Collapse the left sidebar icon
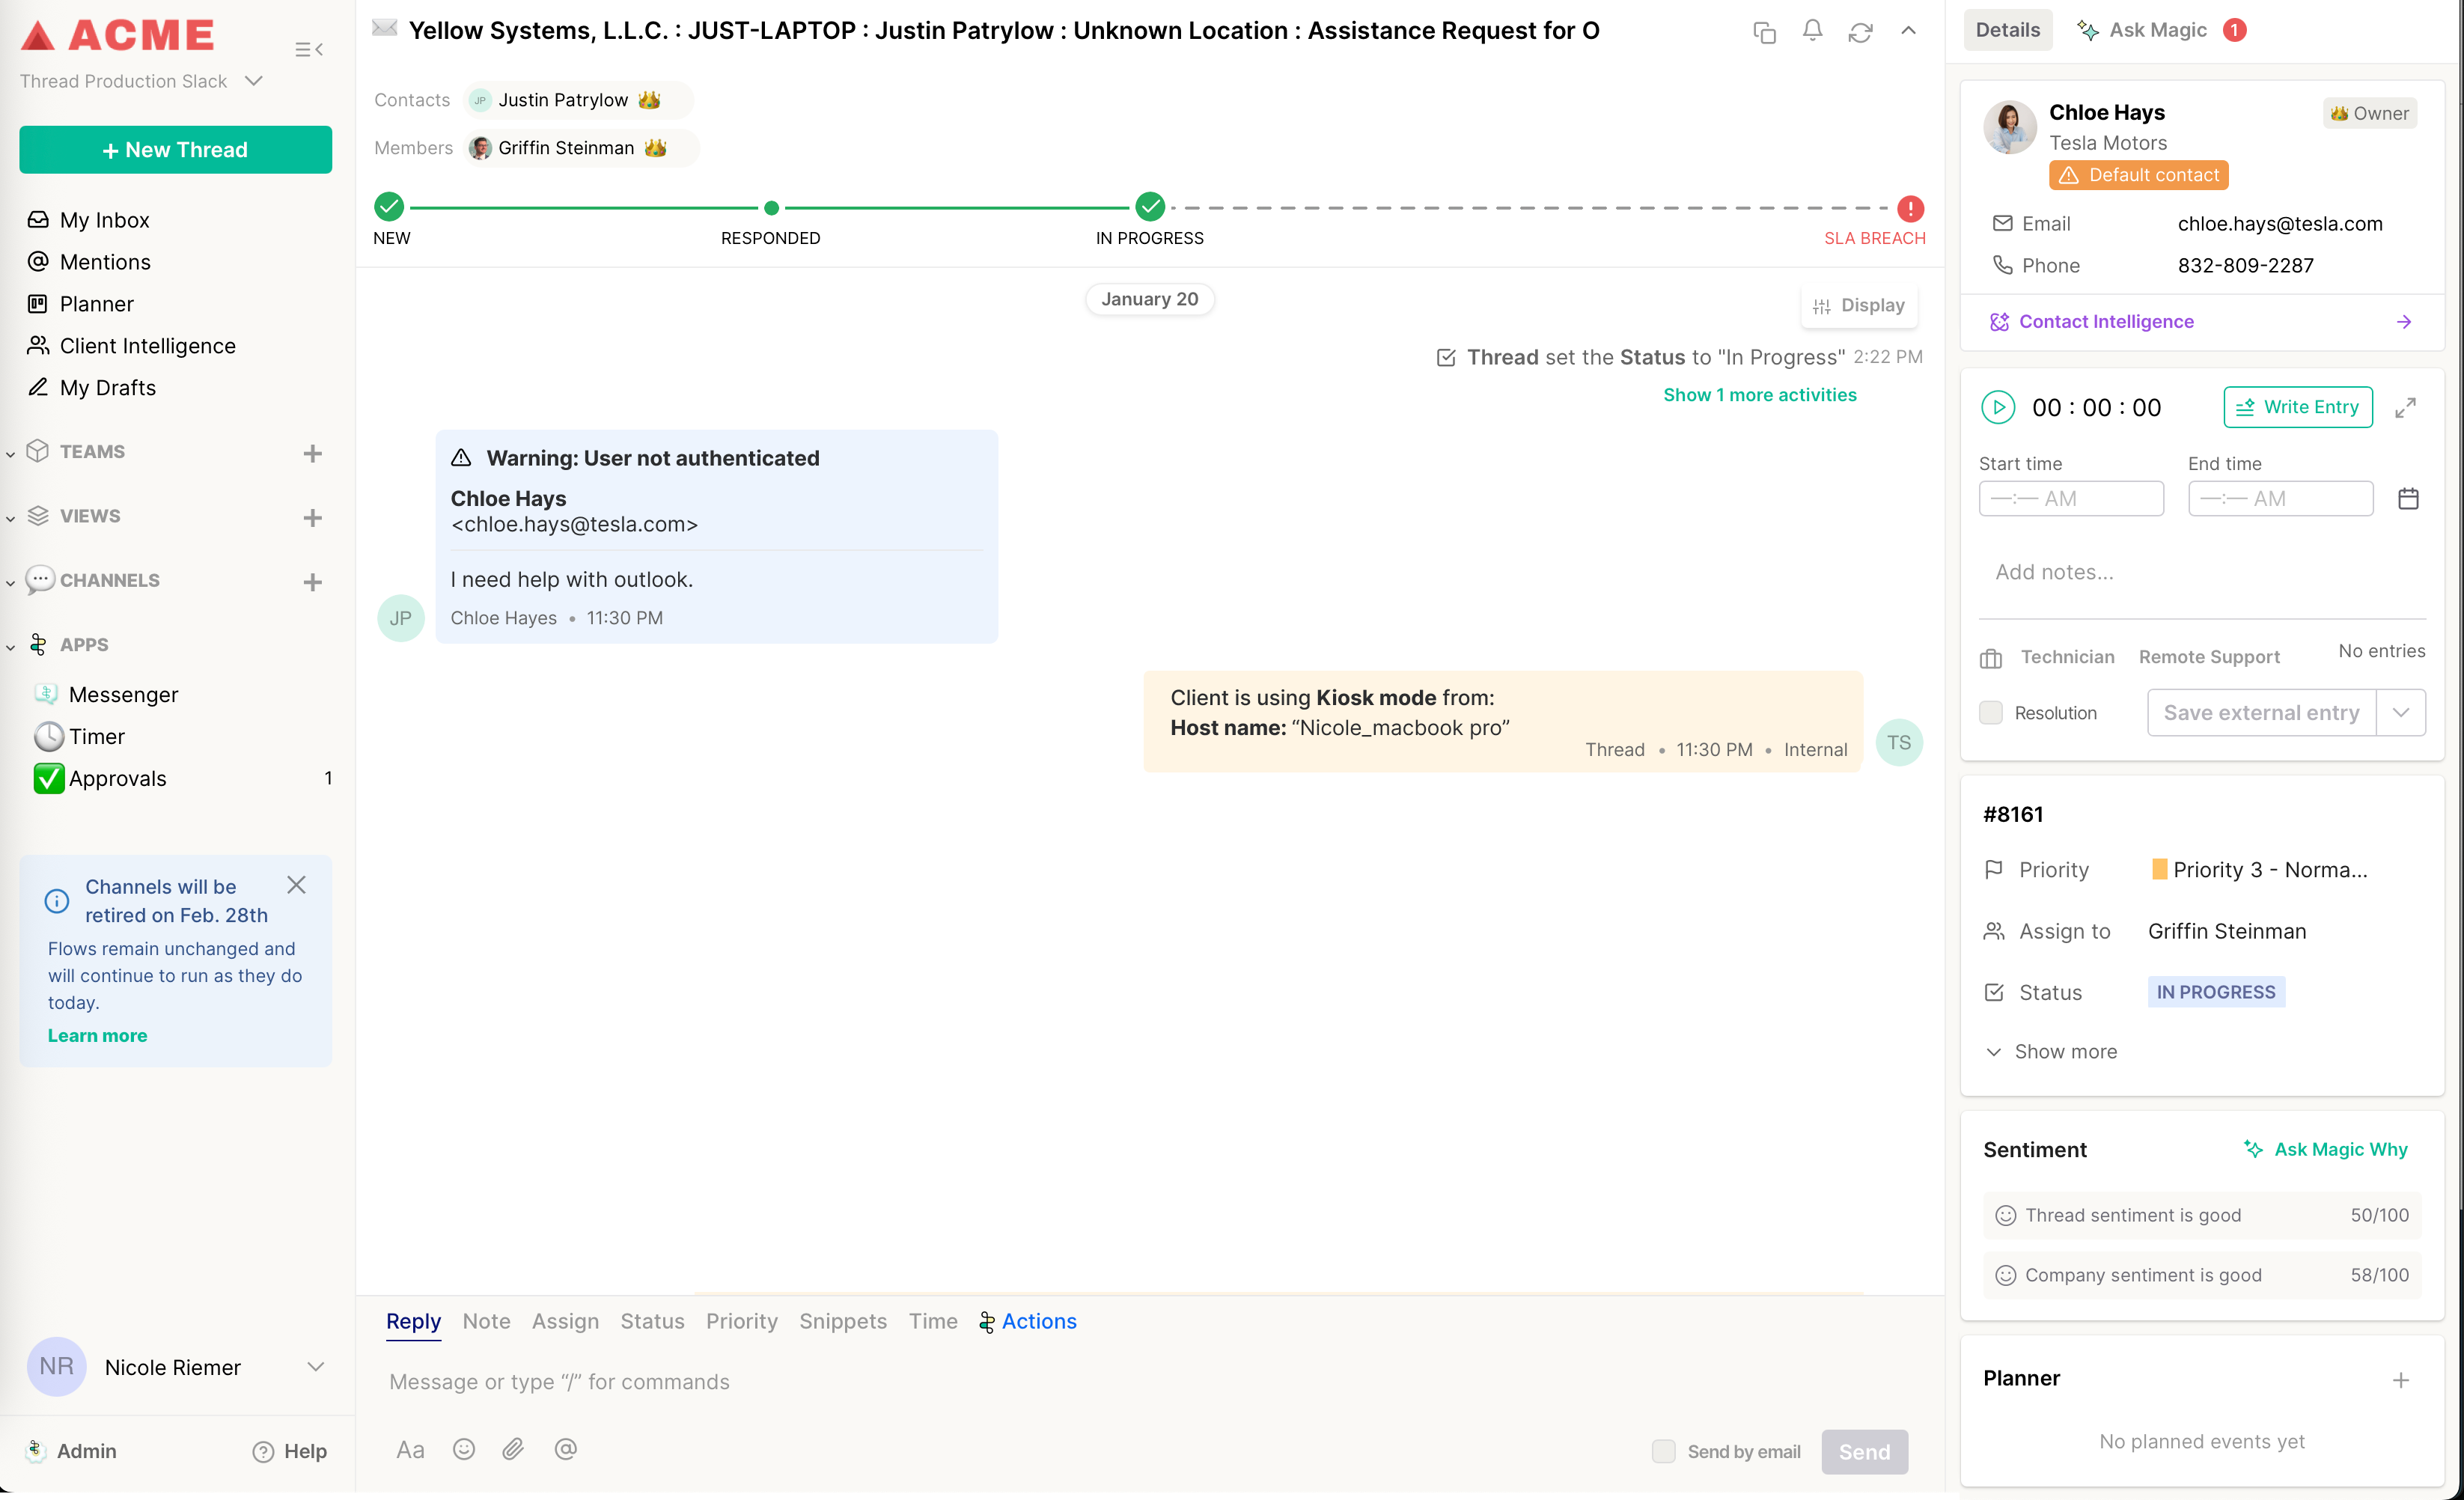The height and width of the screenshot is (1500, 2464). 309,49
